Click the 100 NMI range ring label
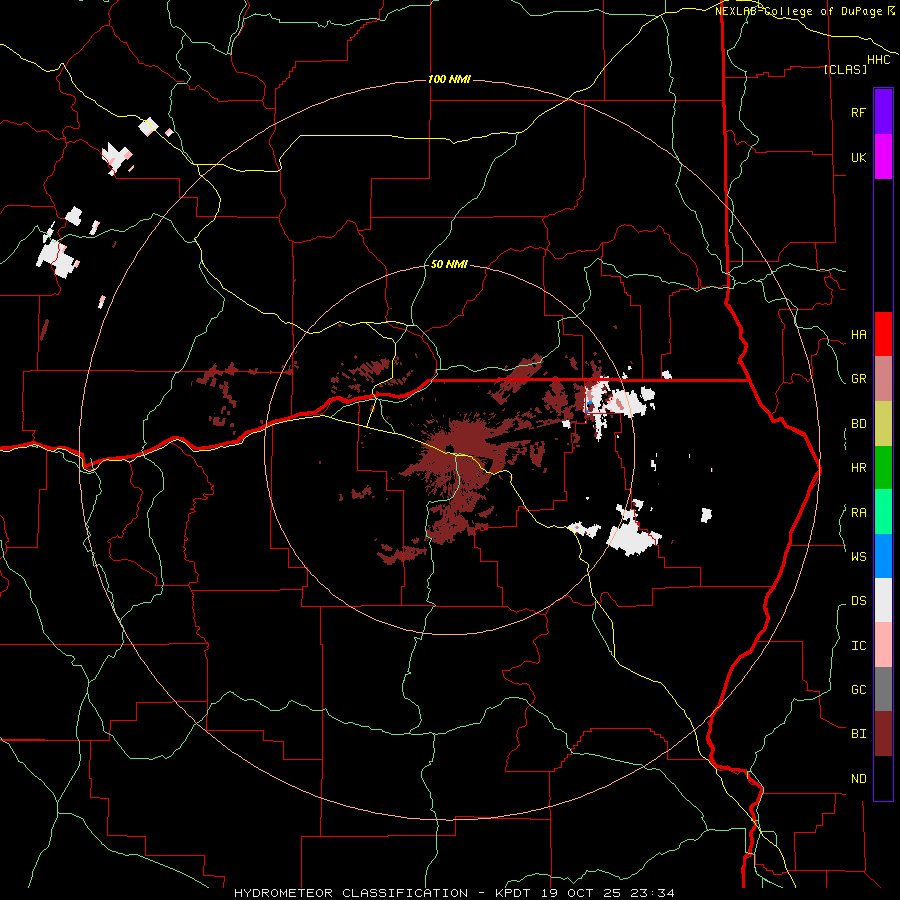The image size is (900, 900). pyautogui.click(x=449, y=79)
